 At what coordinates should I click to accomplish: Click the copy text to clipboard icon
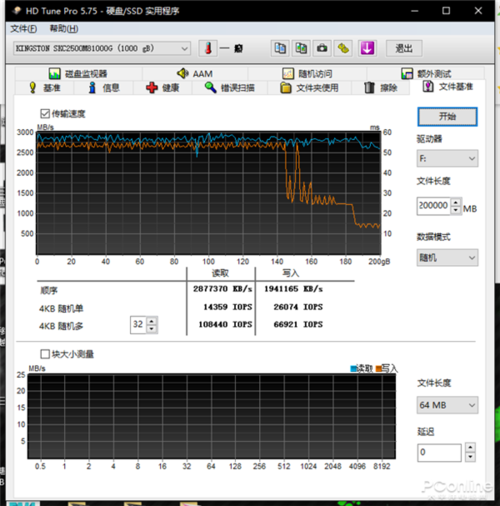(280, 49)
